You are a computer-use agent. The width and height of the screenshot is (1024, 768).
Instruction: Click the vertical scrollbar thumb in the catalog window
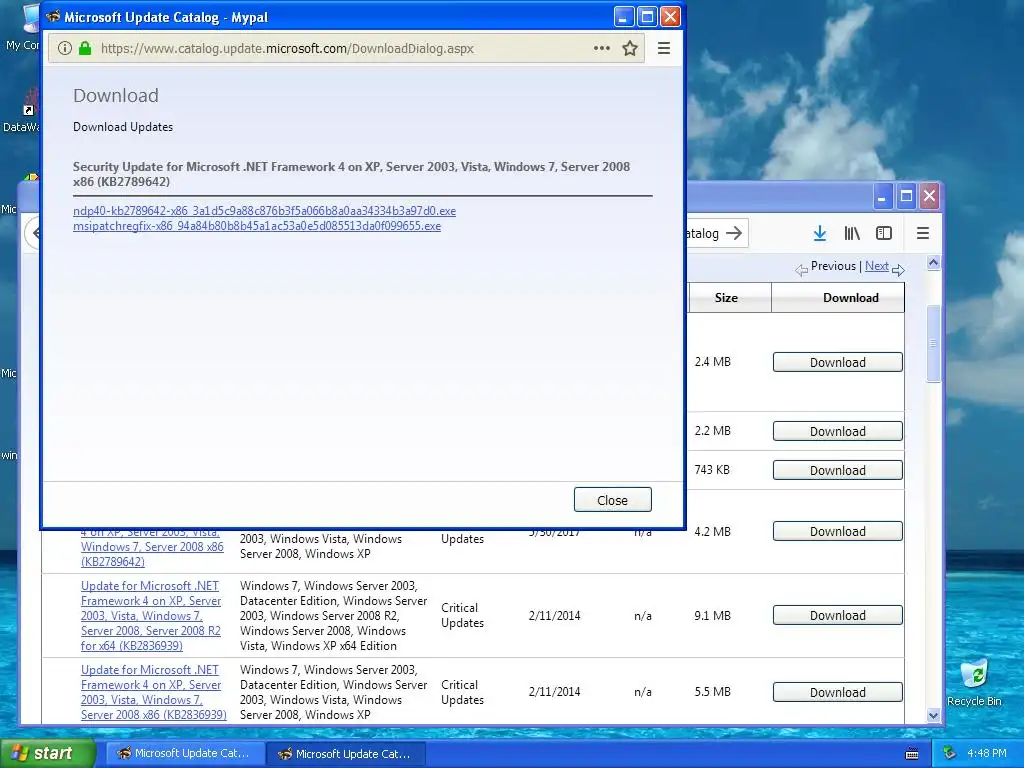(933, 344)
